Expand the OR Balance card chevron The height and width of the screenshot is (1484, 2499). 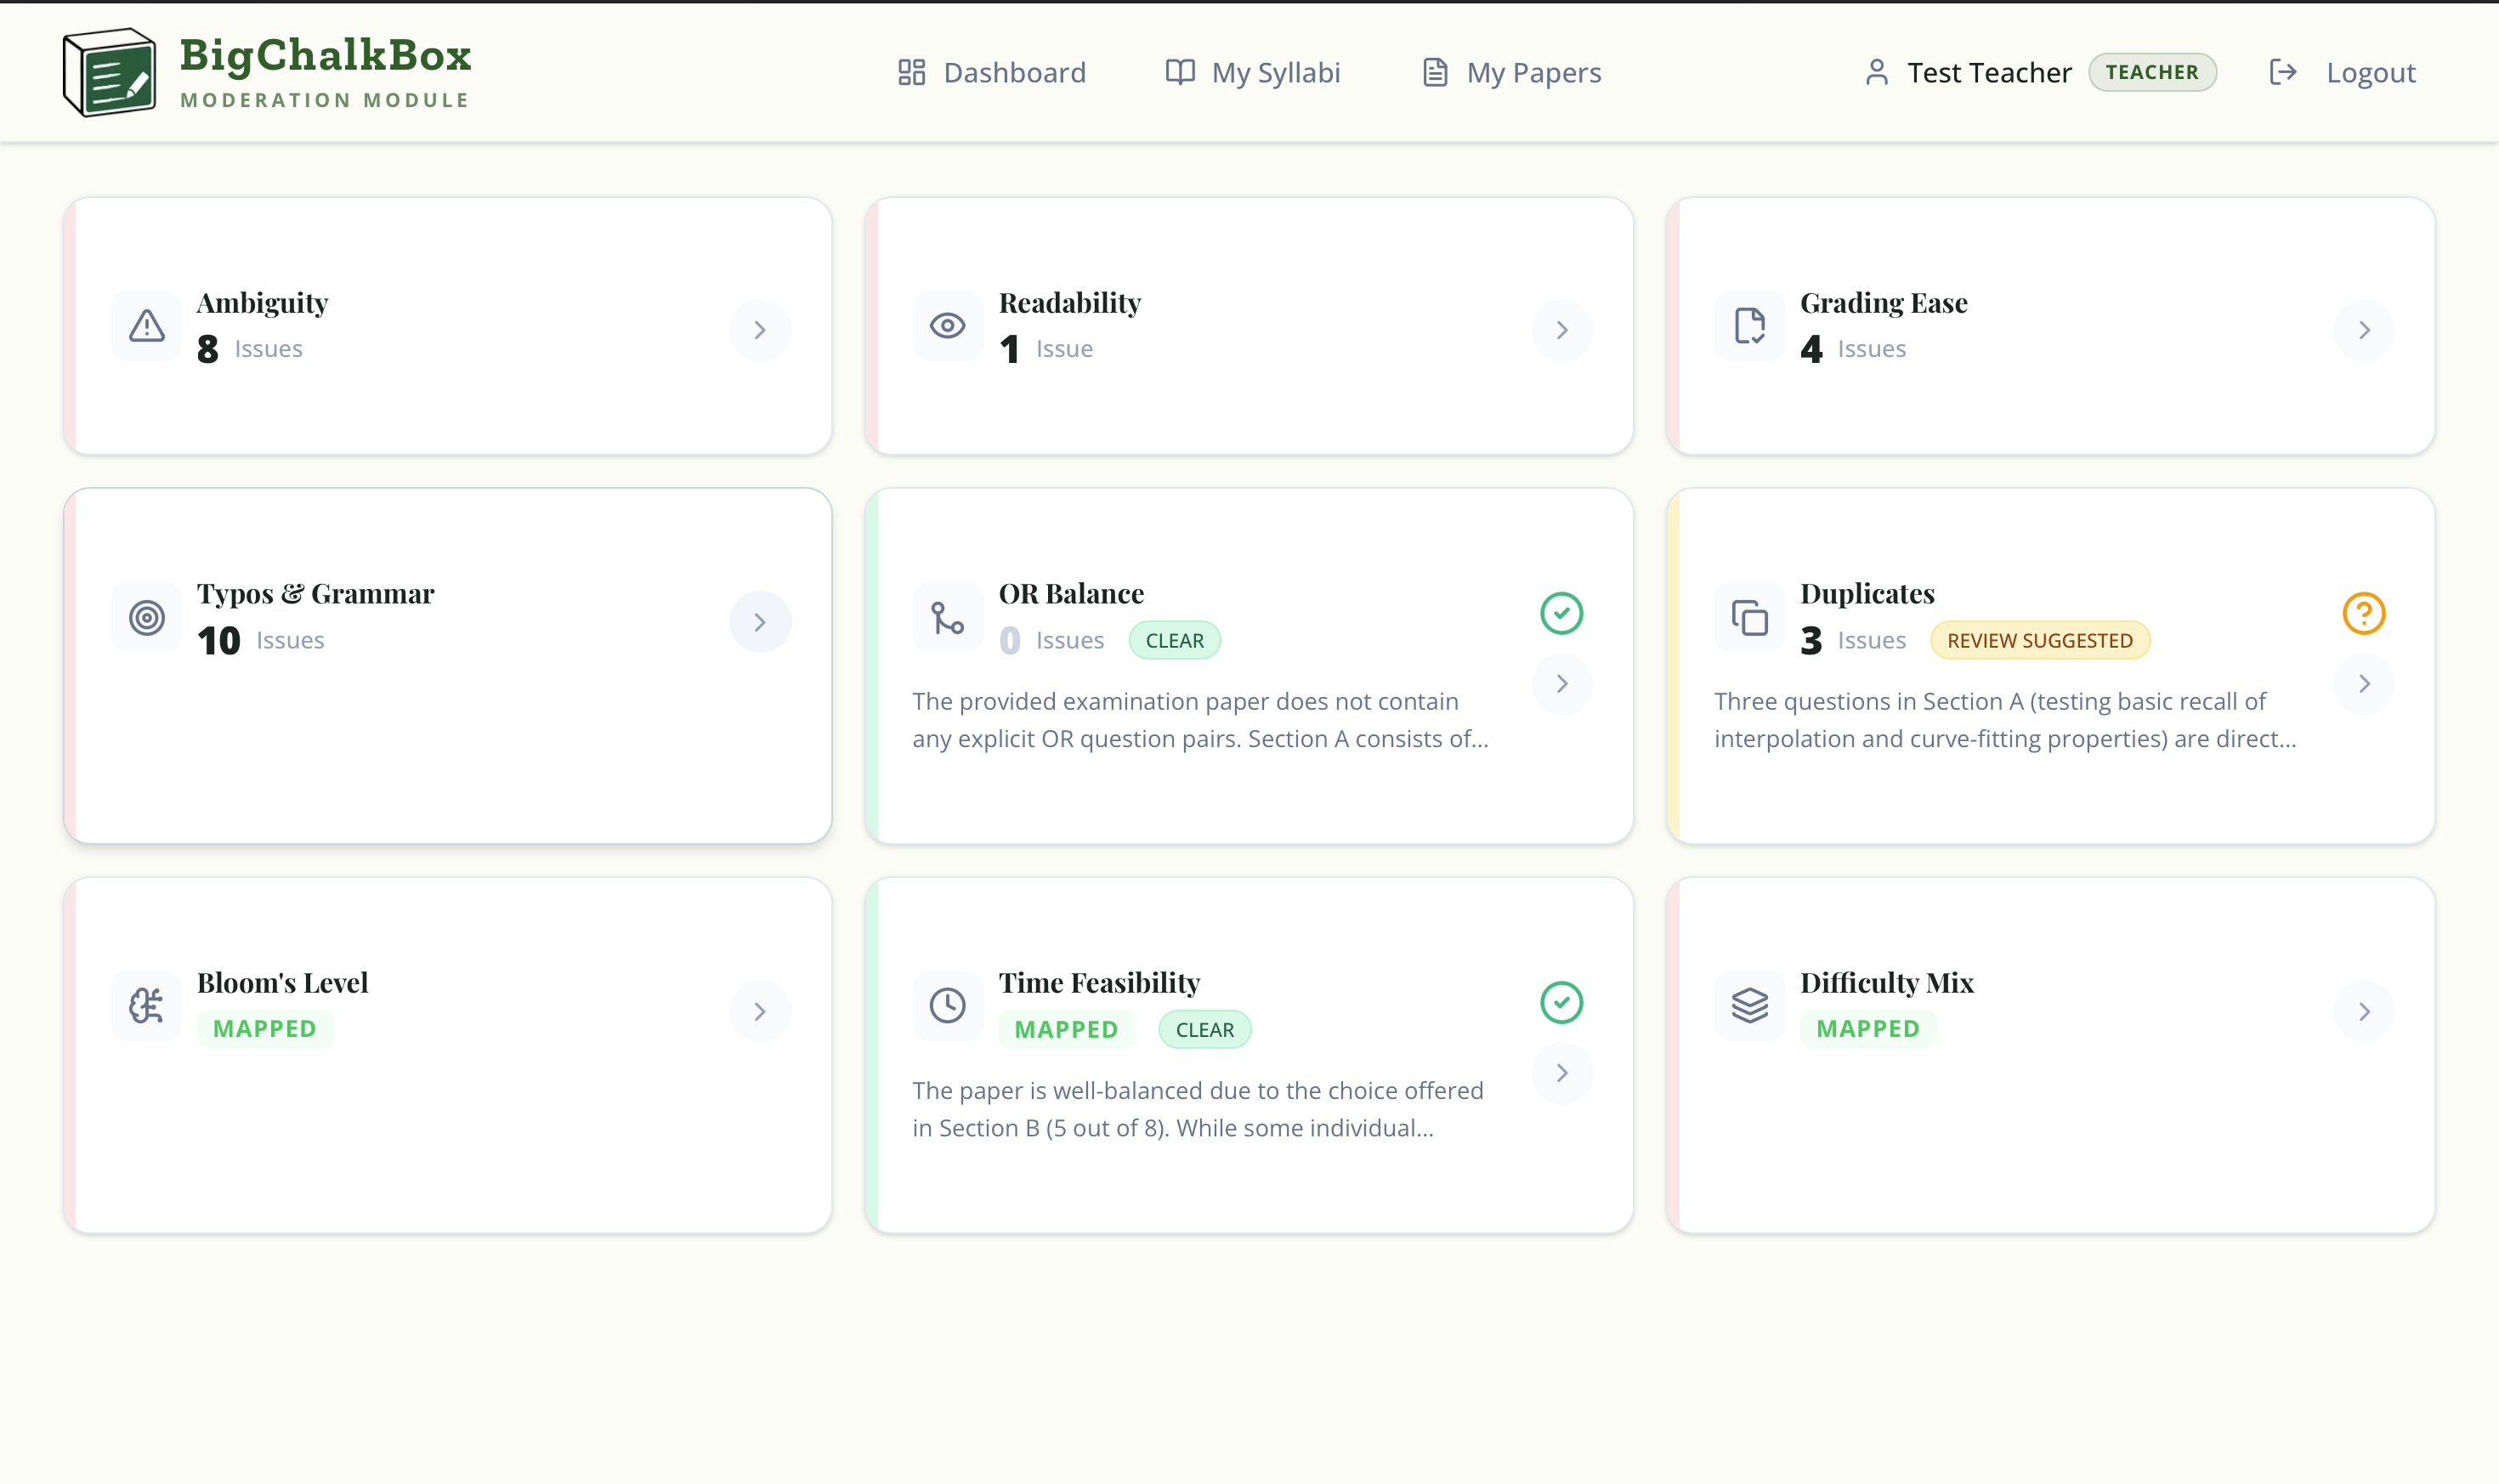pyautogui.click(x=1562, y=684)
